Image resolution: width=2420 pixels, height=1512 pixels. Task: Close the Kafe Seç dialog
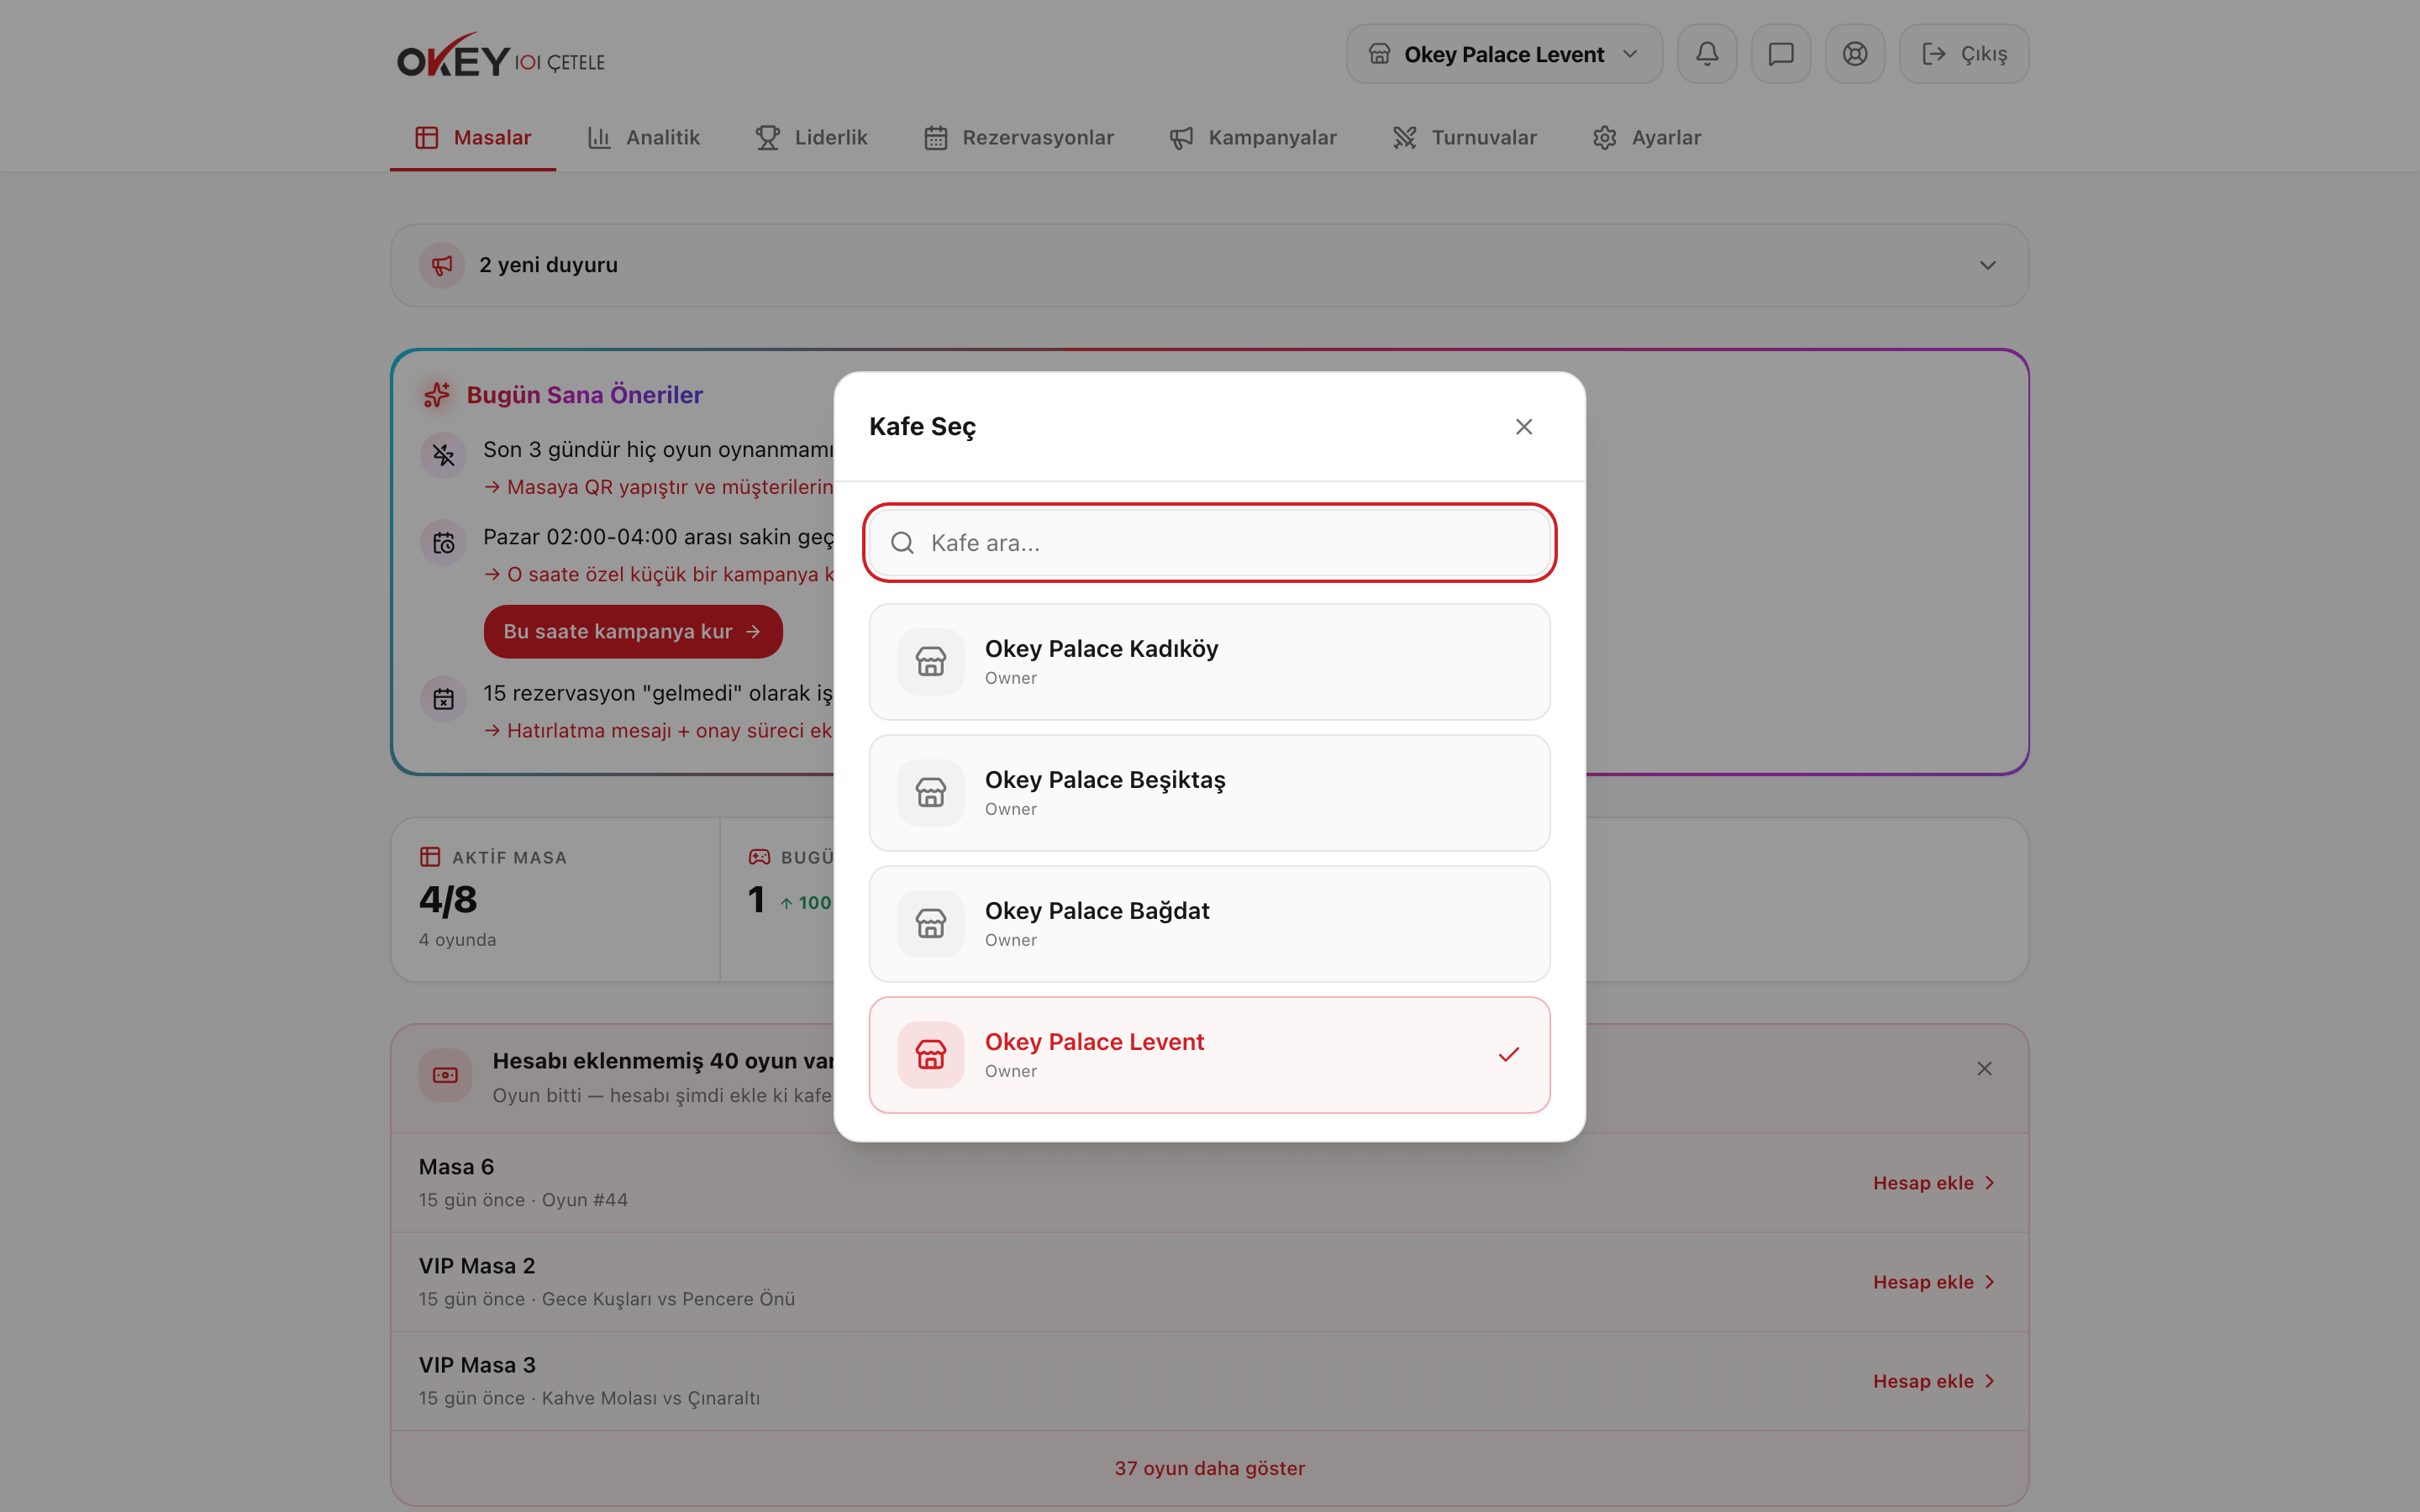[1523, 427]
